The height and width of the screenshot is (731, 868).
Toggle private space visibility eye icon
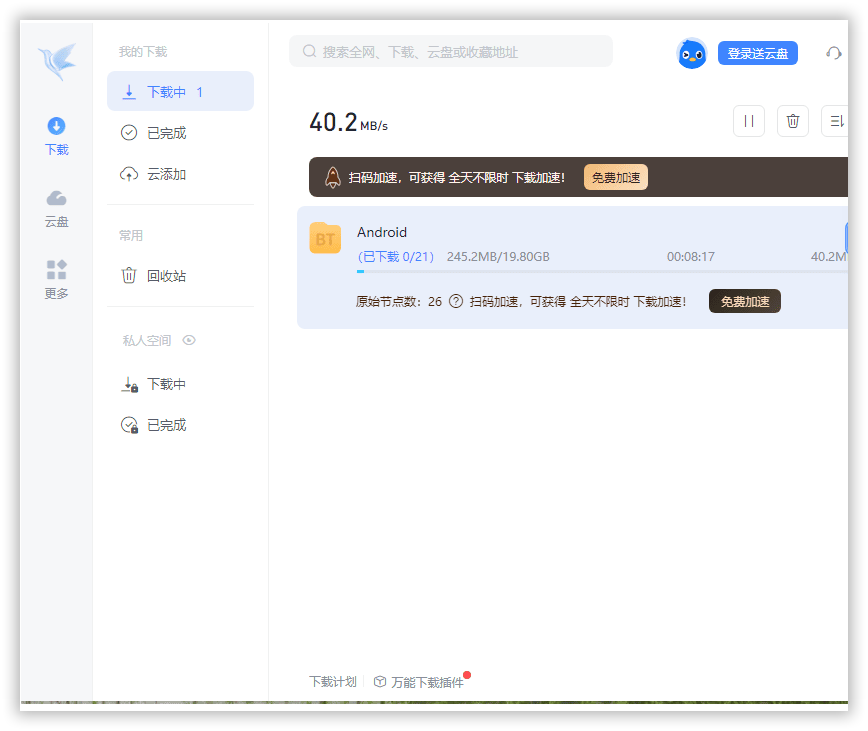(189, 340)
